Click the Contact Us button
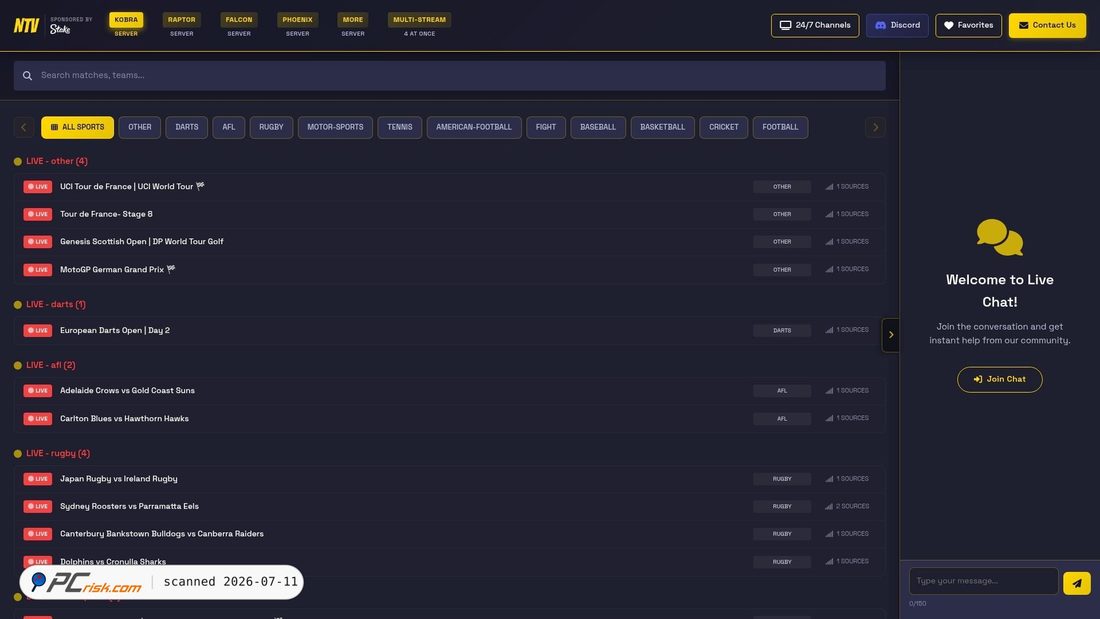The image size is (1100, 619). (1047, 25)
